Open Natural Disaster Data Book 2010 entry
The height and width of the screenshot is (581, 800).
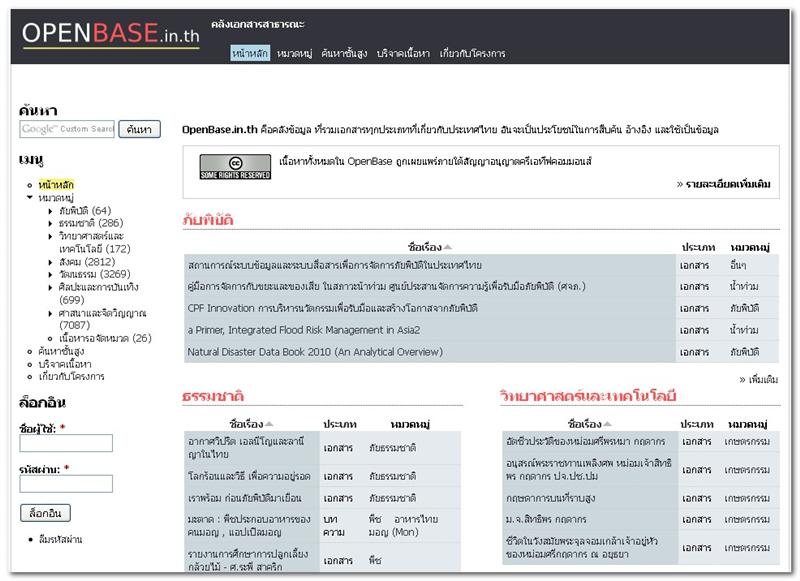[x=315, y=352]
